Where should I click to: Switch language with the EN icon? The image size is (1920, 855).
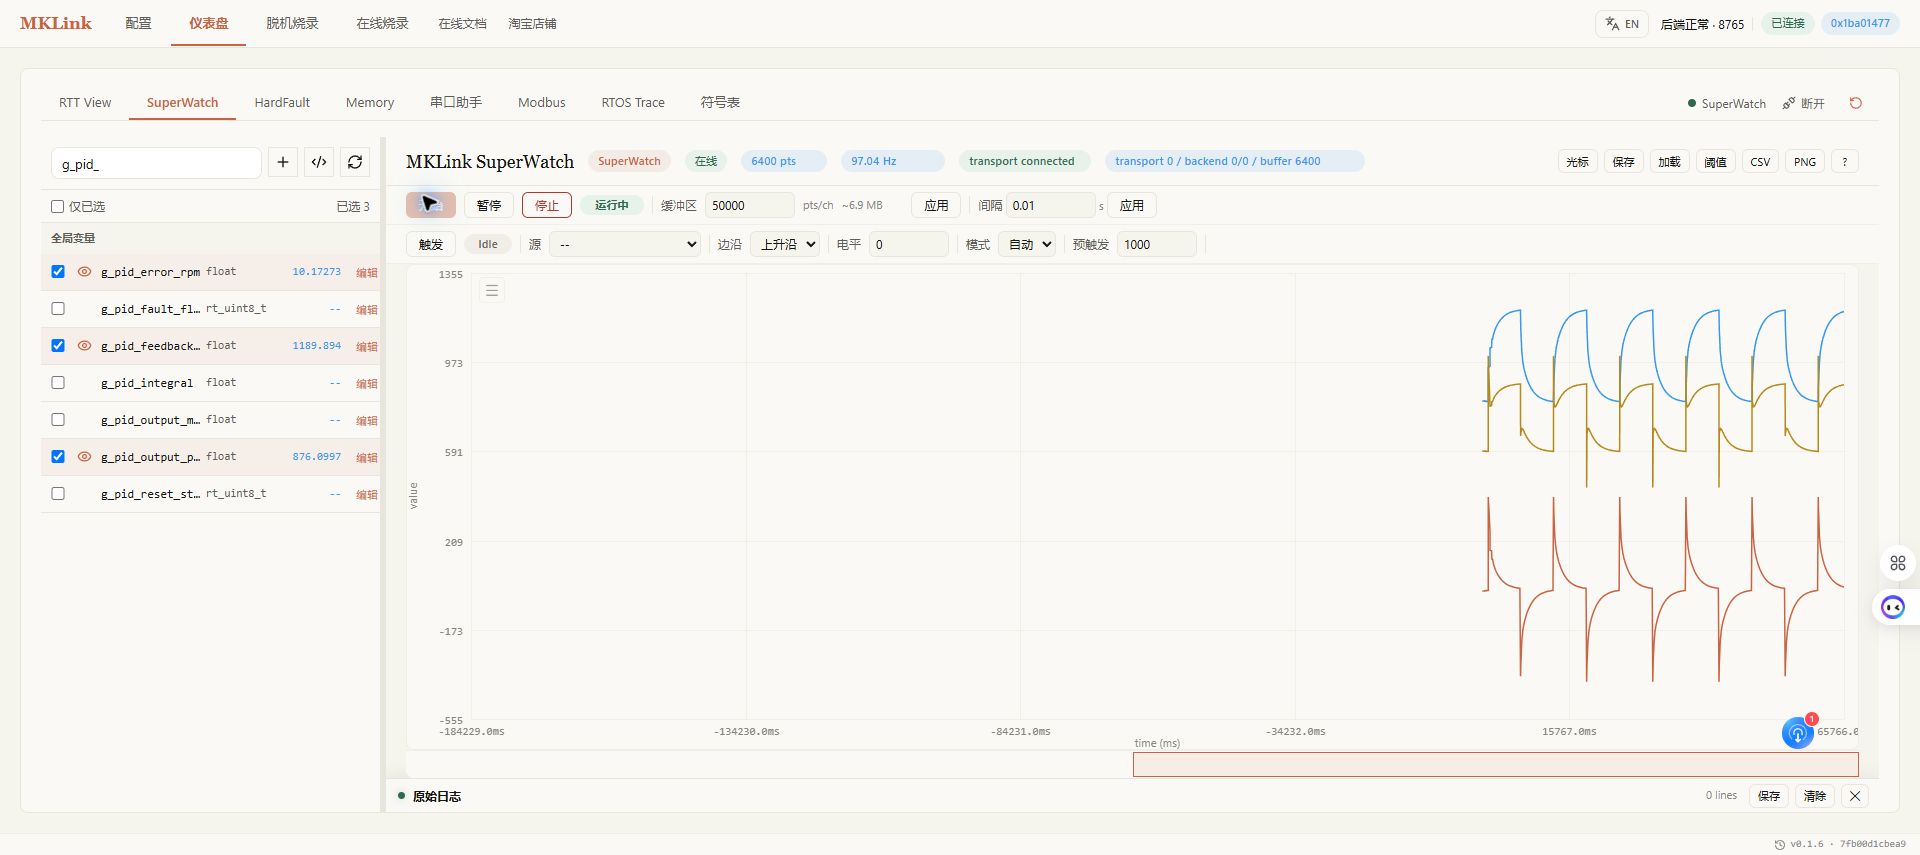tap(1622, 24)
